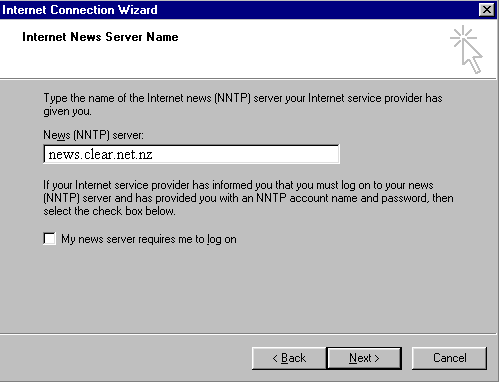Close the wizard via title bar X

tap(486, 10)
